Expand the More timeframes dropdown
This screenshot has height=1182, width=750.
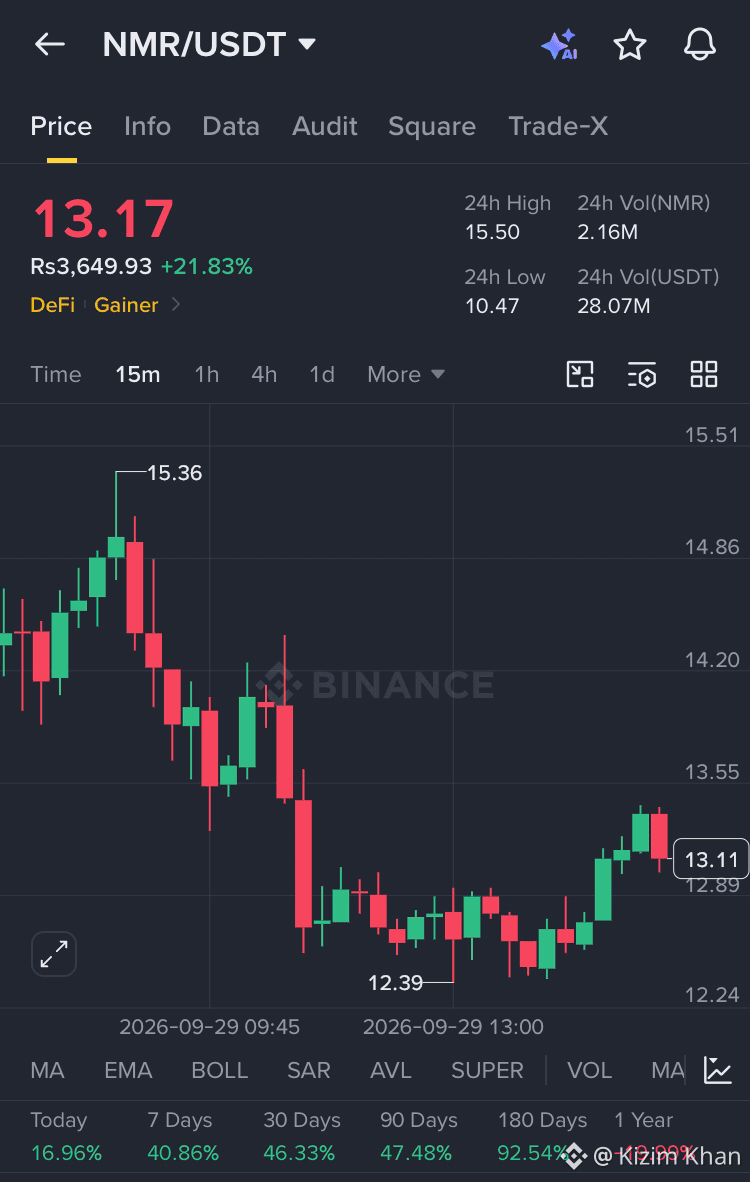[406, 375]
